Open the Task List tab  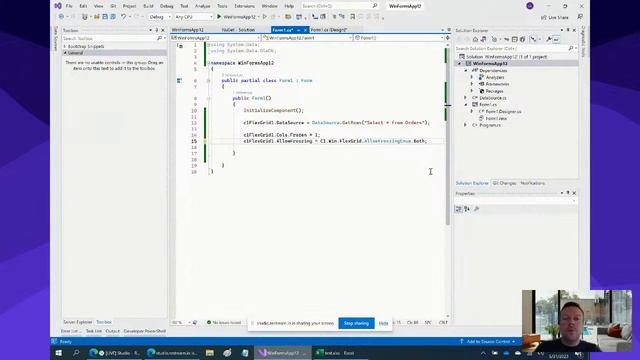tap(93, 331)
